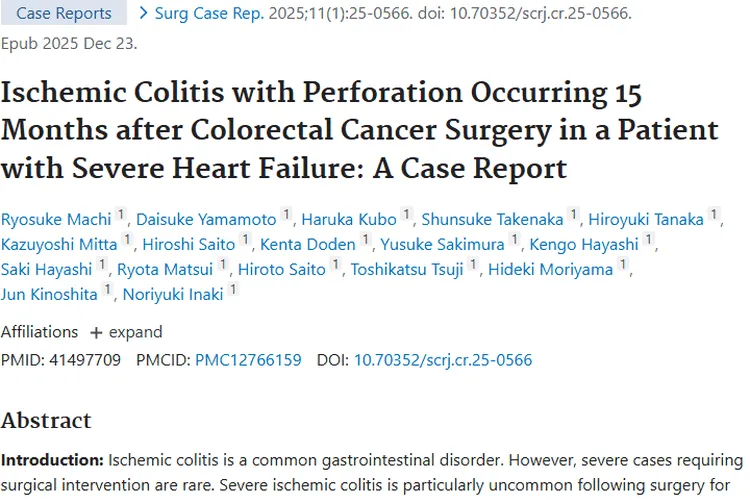Click affiliation superscript after Ryosuke Machi
Viewport: 750px width, 500px height.
point(120,215)
